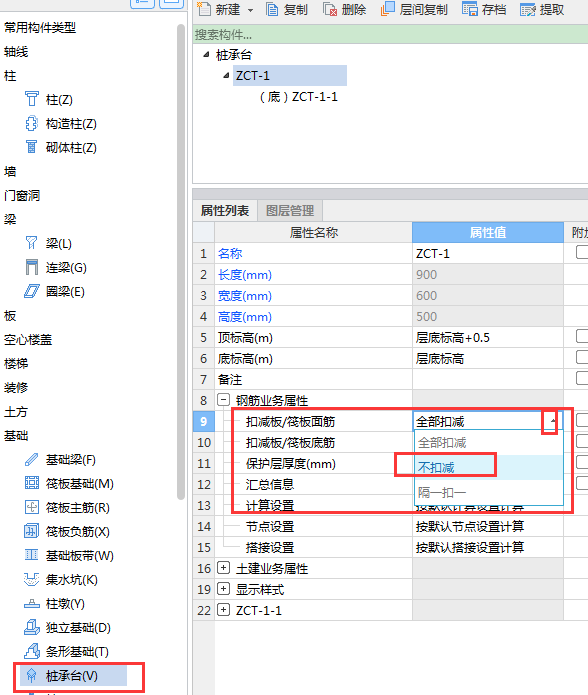Open the 板 category in component list

point(10,316)
